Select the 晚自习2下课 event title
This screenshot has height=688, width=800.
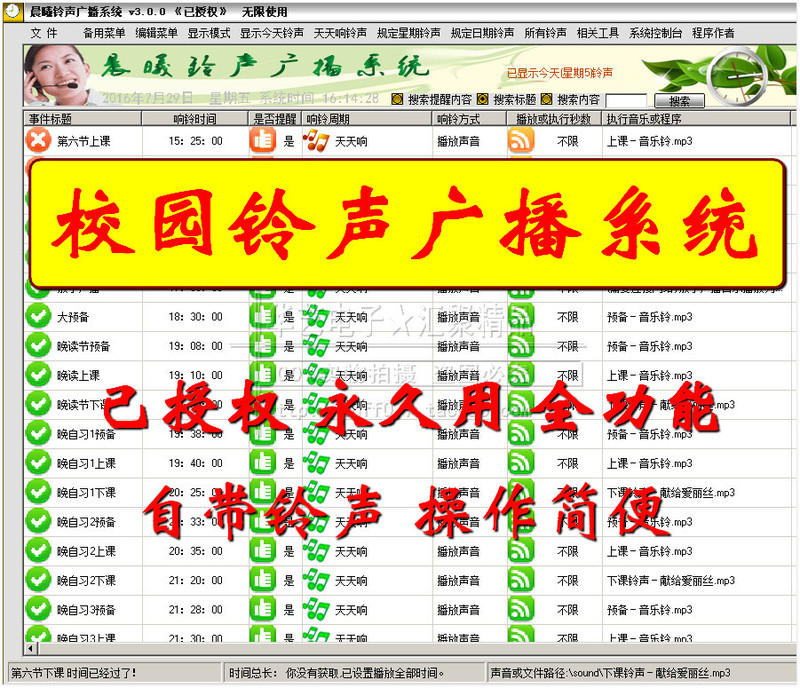point(86,581)
